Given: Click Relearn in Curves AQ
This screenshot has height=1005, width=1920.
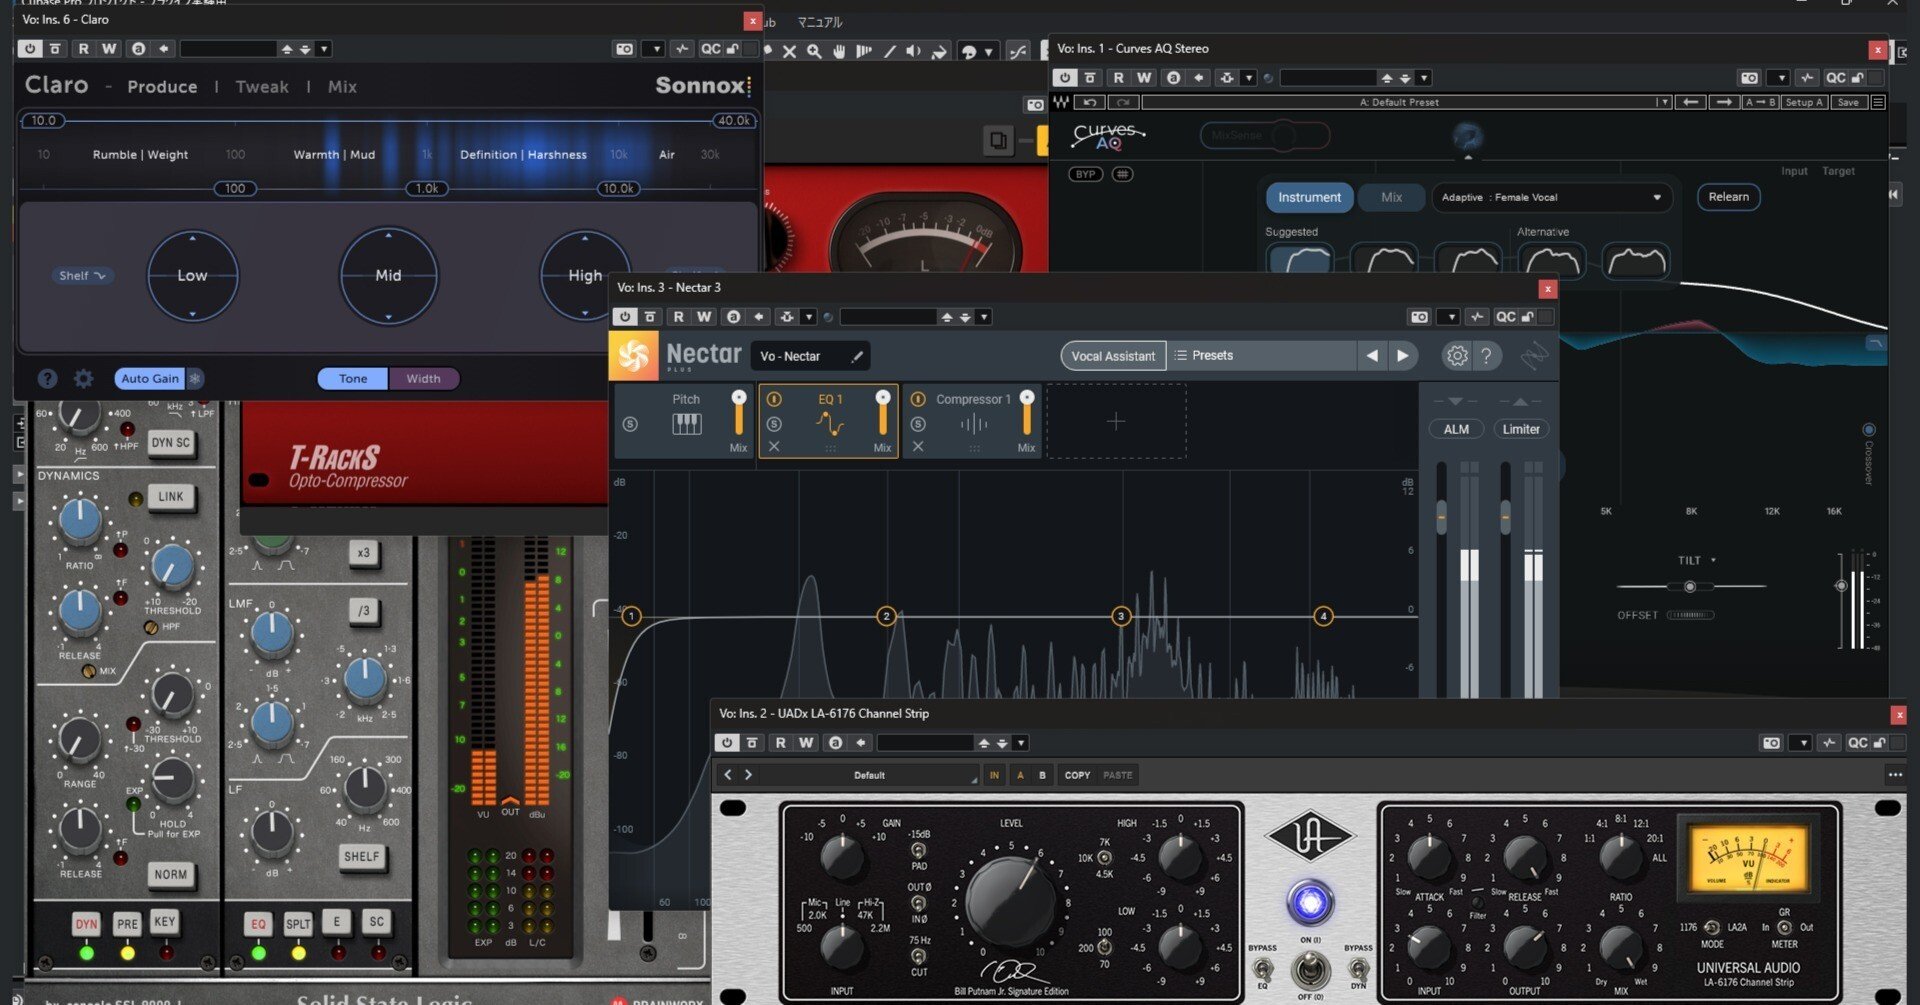Looking at the screenshot, I should [1728, 197].
